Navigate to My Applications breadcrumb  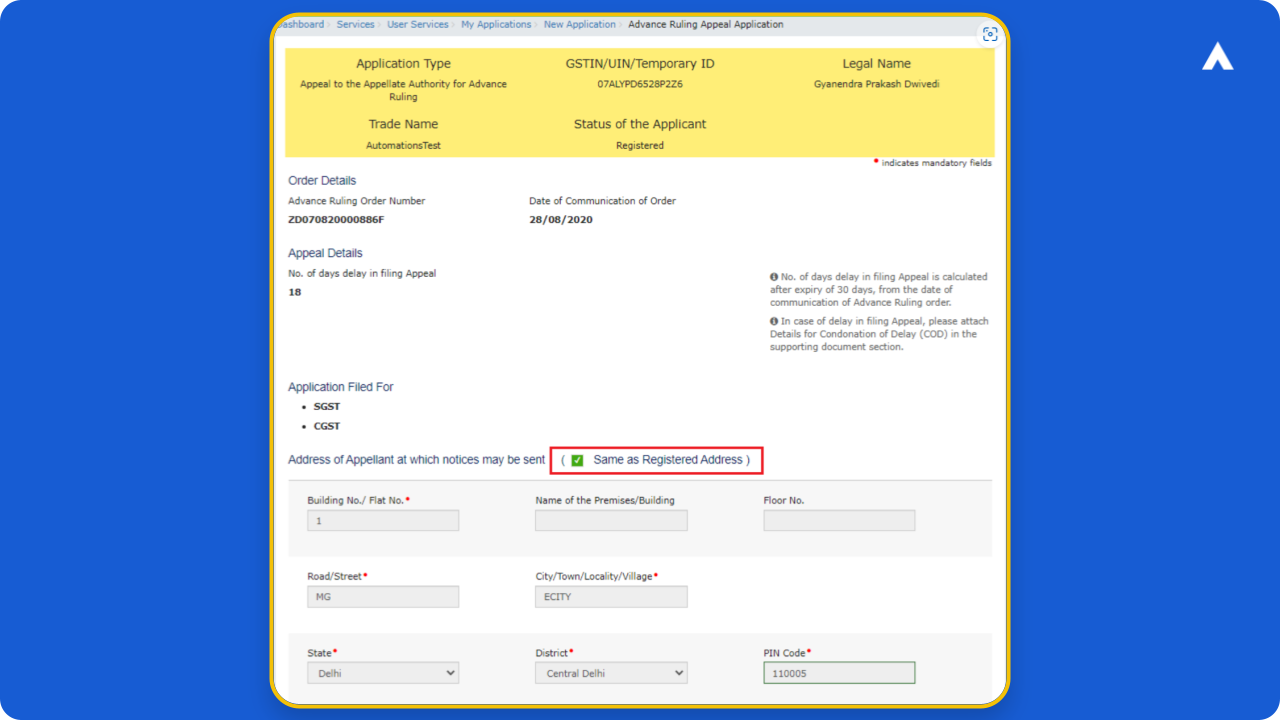(496, 24)
